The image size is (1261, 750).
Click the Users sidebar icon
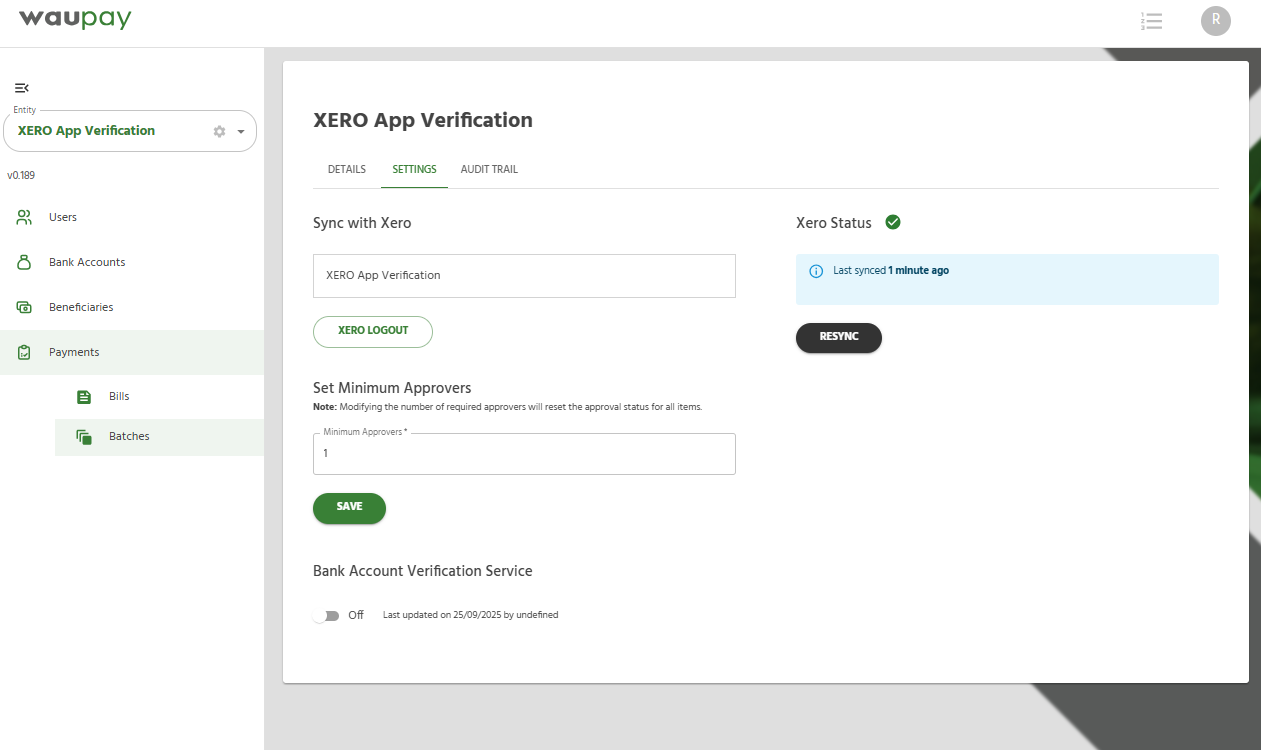24,217
